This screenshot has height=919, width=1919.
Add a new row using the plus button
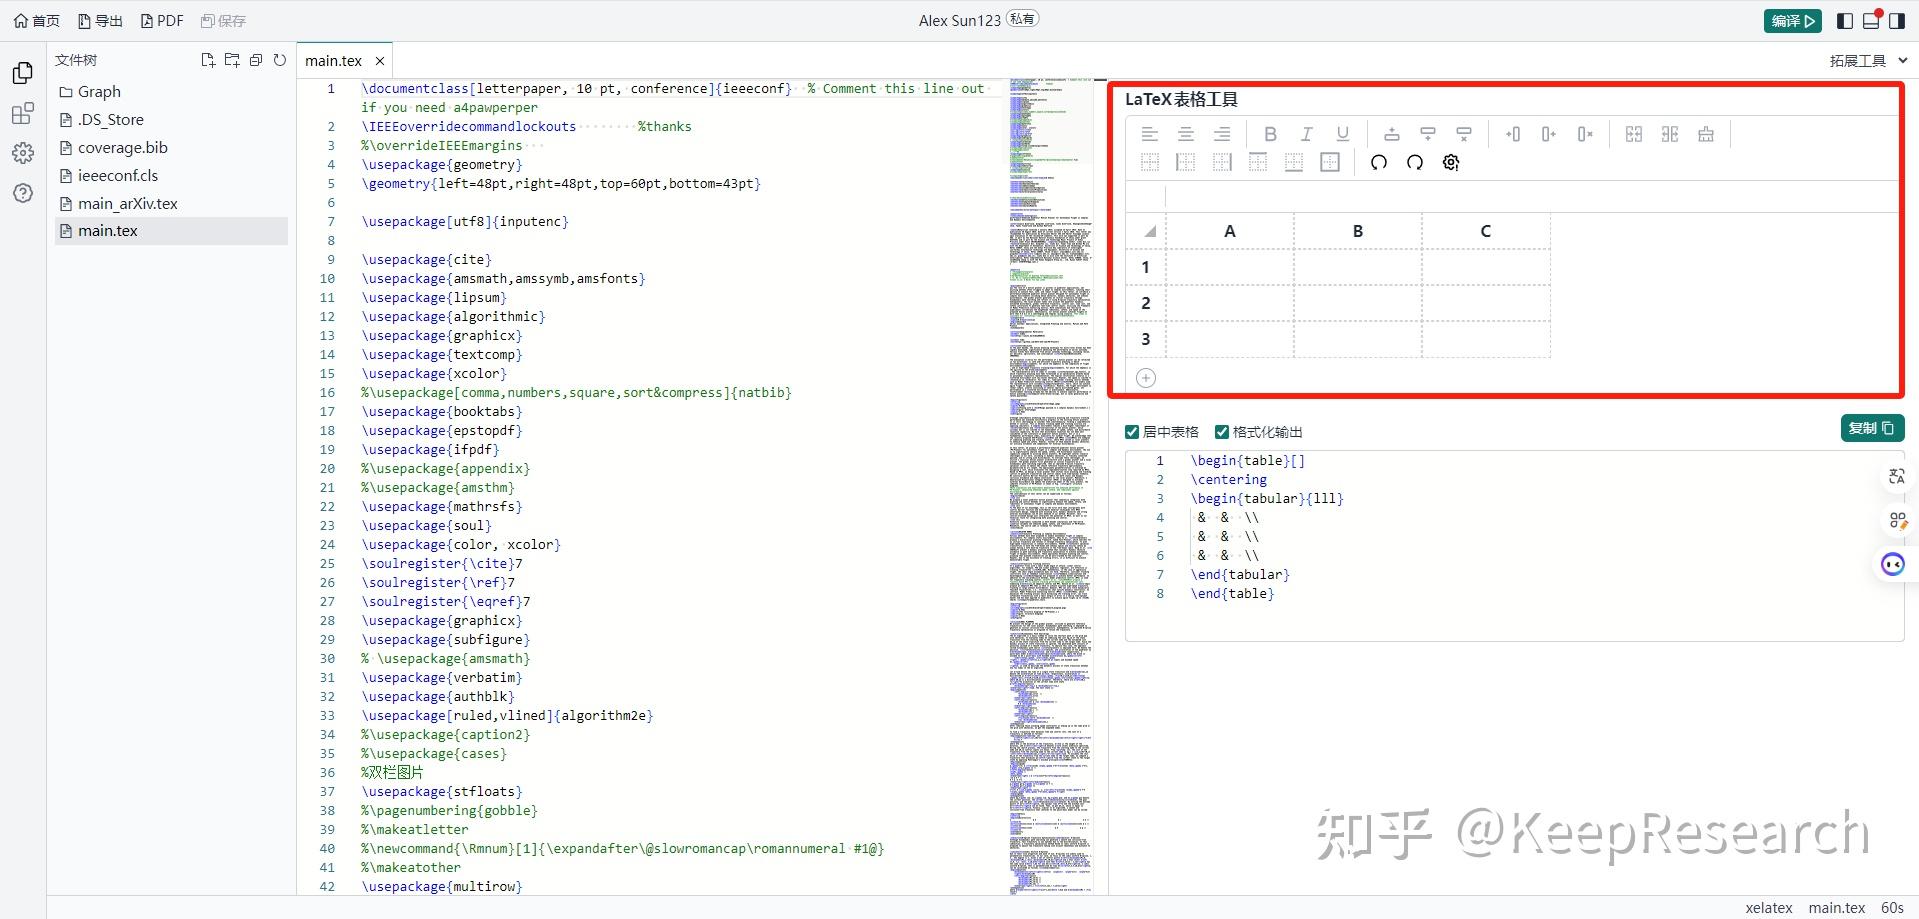click(1146, 377)
